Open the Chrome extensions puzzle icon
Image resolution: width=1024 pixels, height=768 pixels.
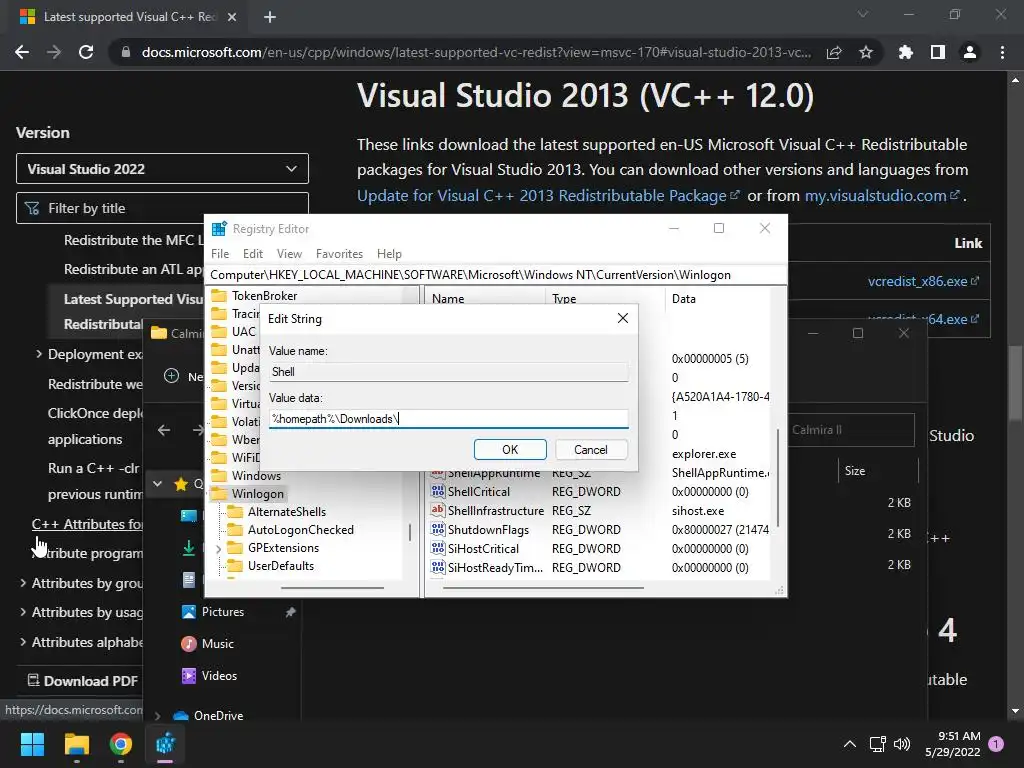[x=905, y=52]
